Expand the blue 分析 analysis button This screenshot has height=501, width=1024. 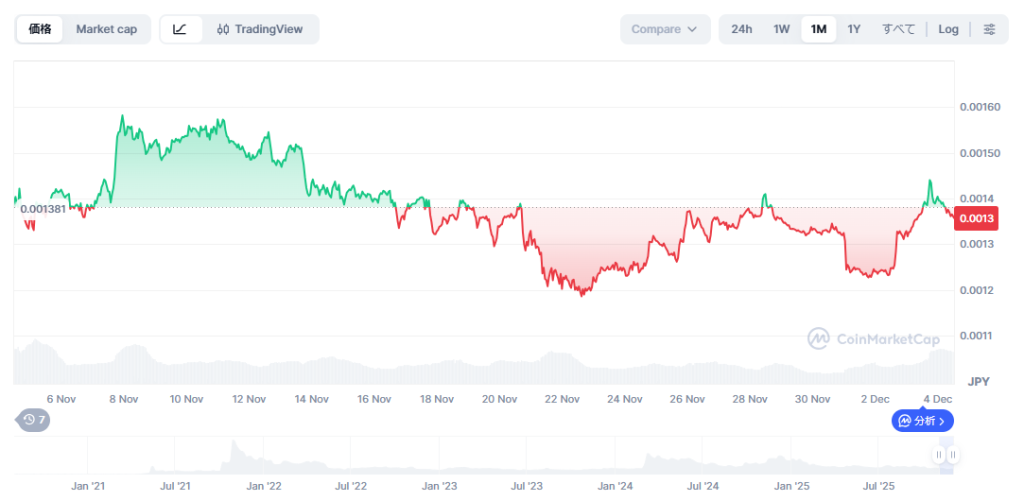coord(922,421)
